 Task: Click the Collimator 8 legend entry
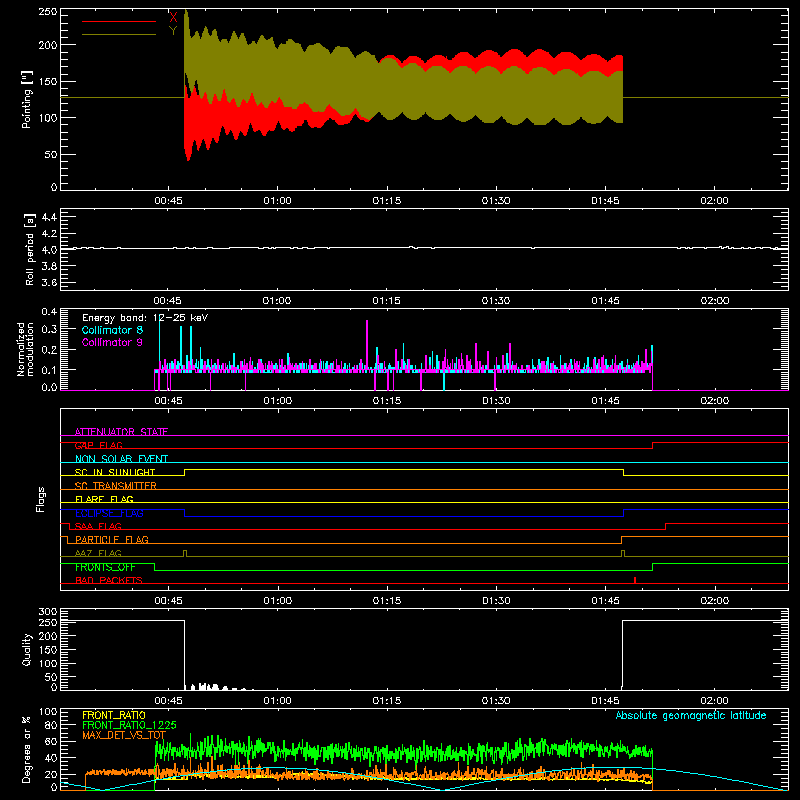click(112, 330)
